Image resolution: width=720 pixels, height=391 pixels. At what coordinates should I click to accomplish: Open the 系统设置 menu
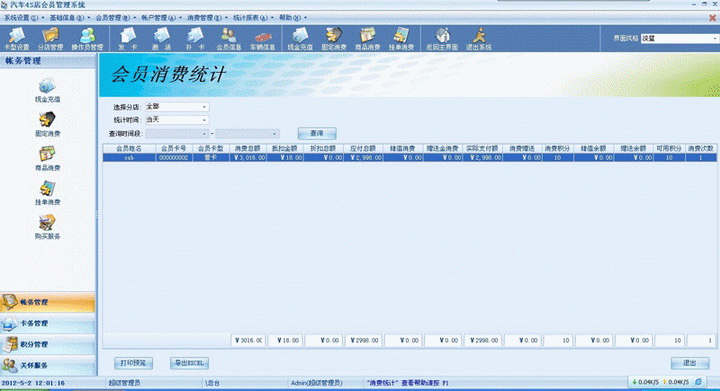click(24, 18)
